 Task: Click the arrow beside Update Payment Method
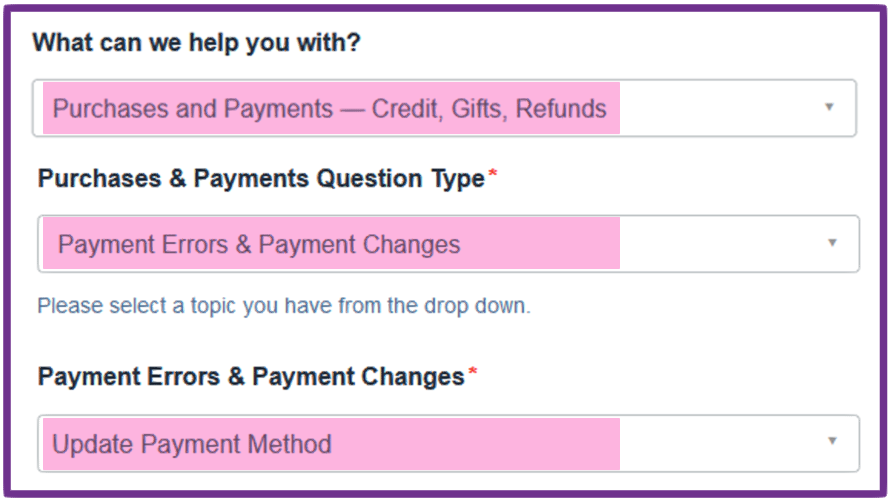pos(830,442)
